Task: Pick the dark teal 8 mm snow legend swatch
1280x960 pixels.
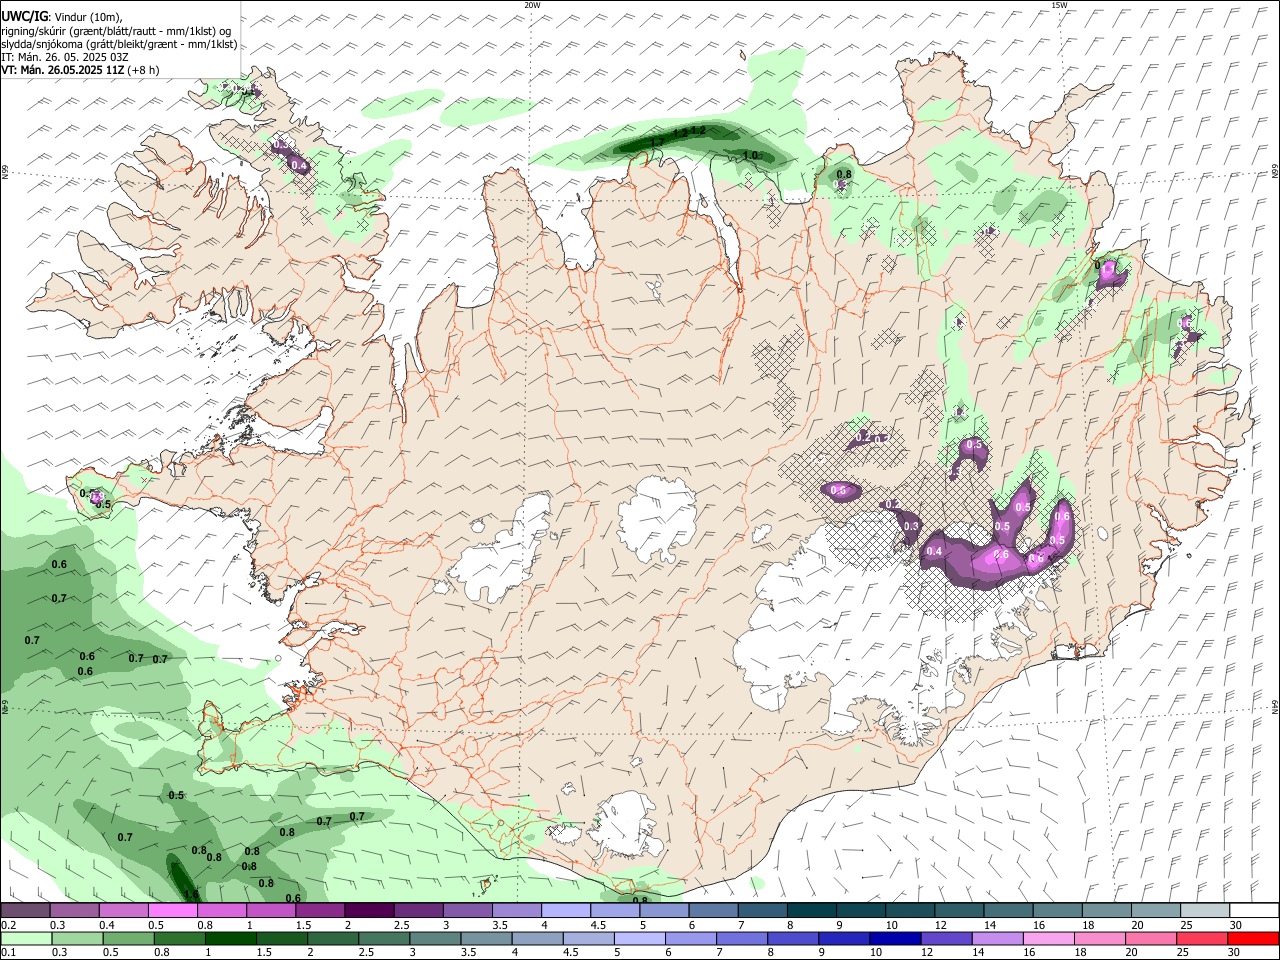Action: pos(812,911)
